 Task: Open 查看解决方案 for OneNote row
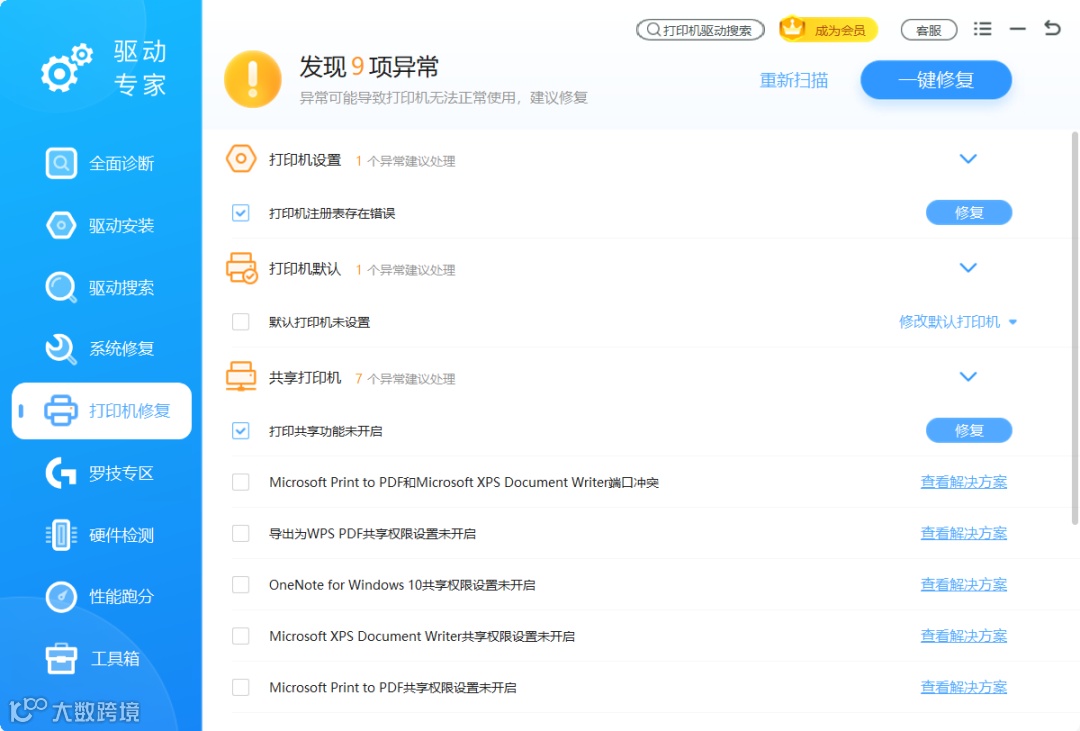(964, 585)
